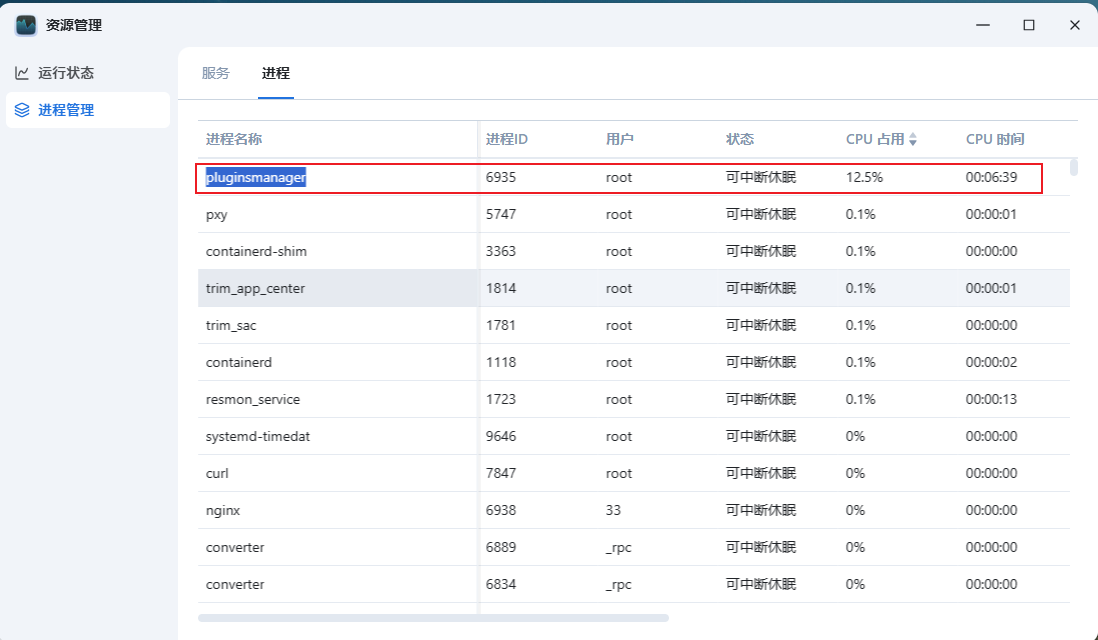Click the vertical scrollbar of the process table
The height and width of the screenshot is (640, 1098).
click(x=1074, y=167)
